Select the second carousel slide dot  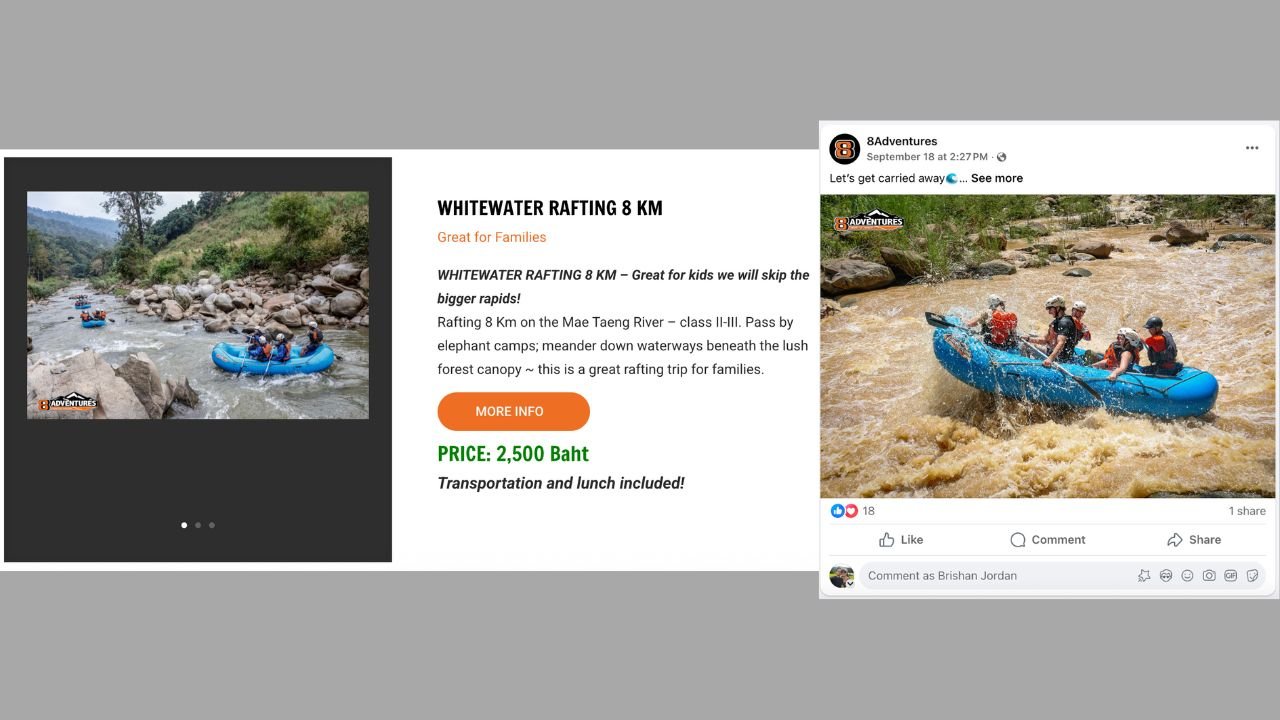[x=198, y=525]
